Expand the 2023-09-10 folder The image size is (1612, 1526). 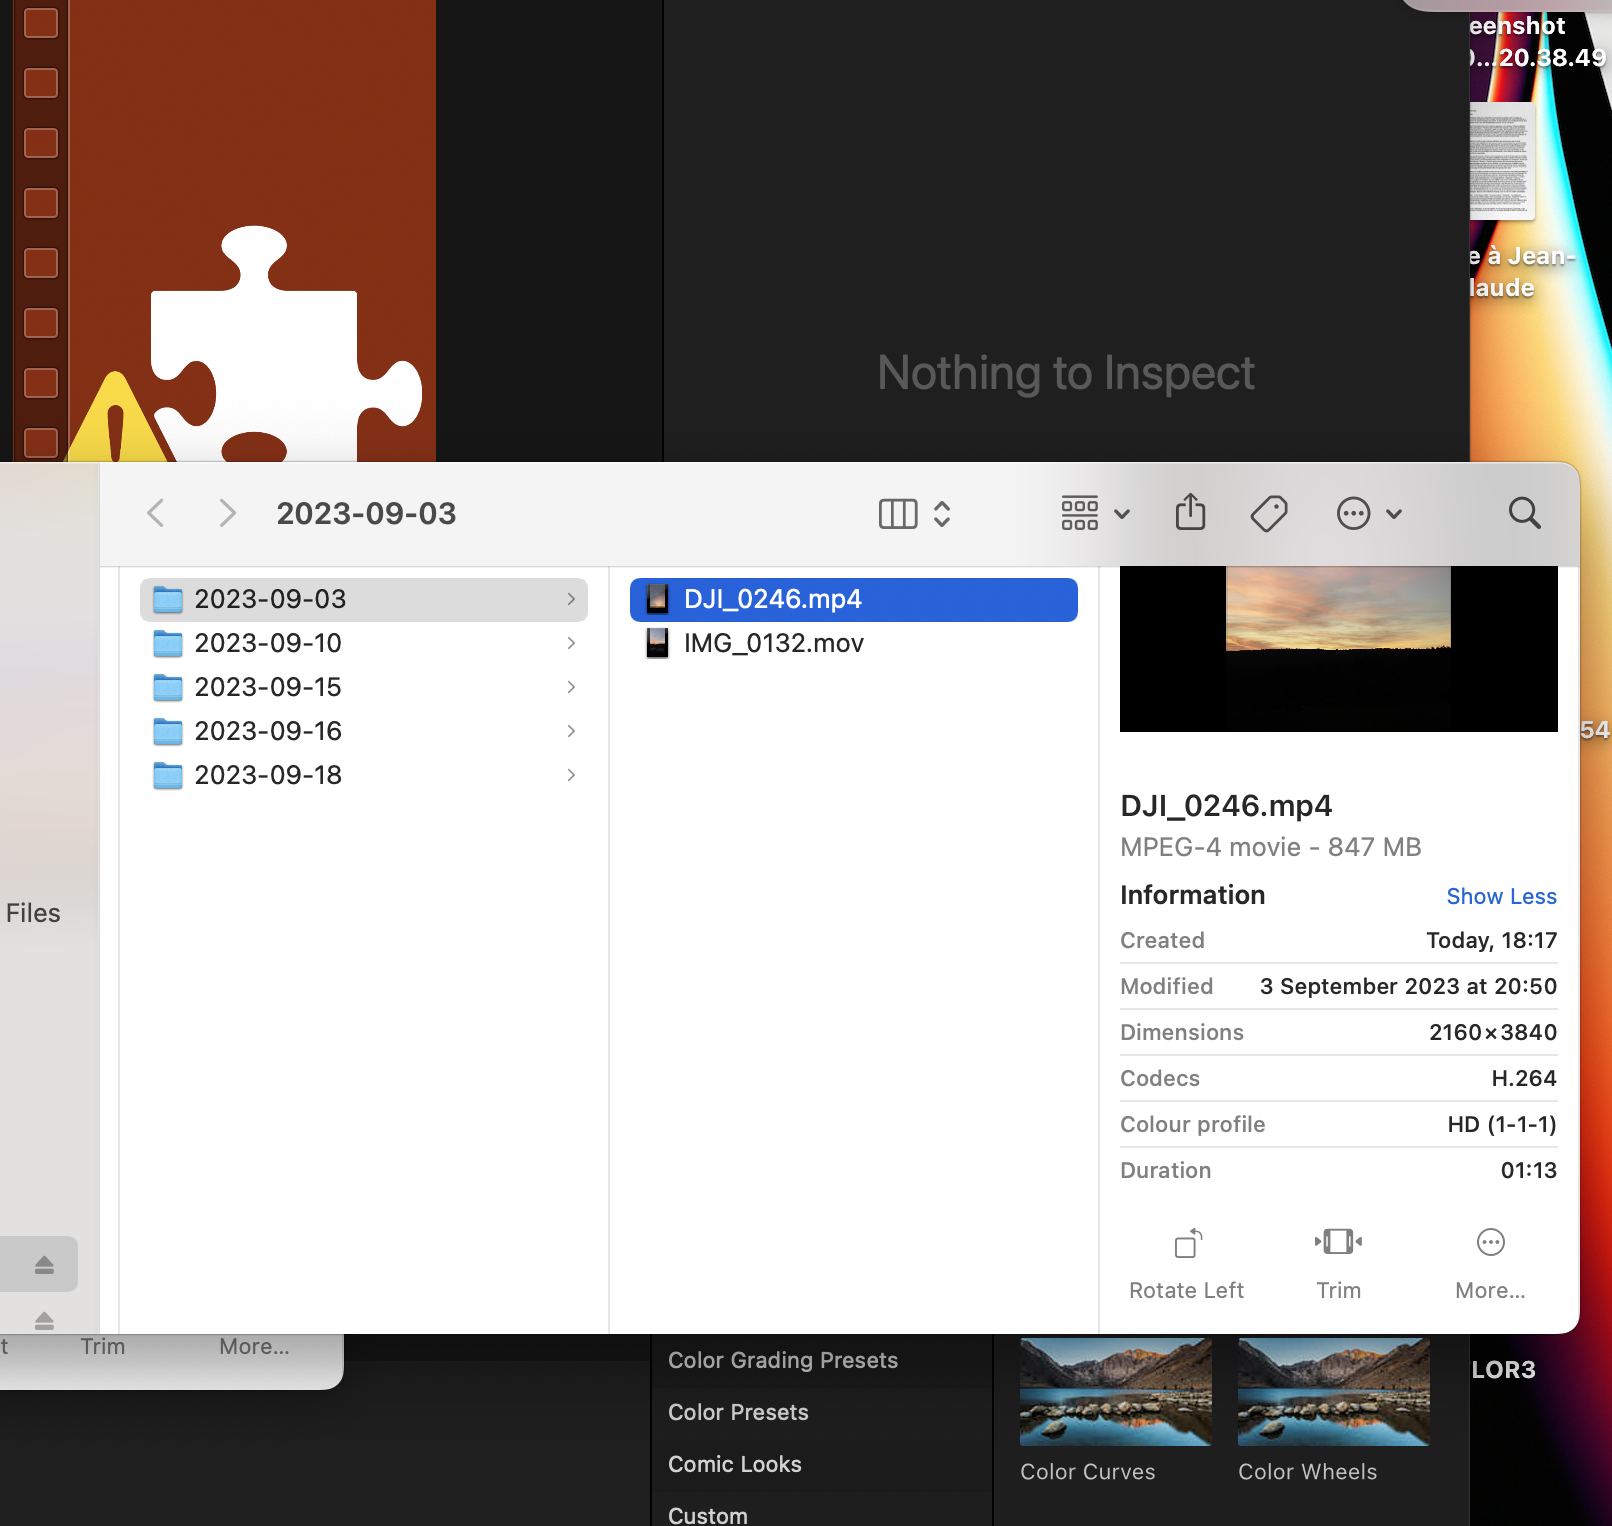571,643
